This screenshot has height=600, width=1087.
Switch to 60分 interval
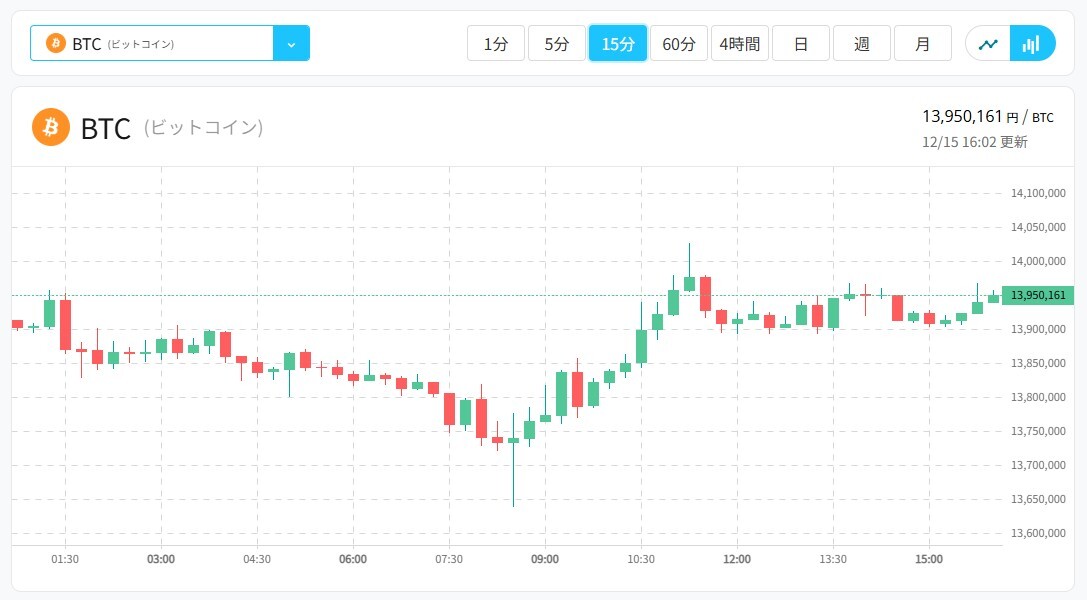pos(679,44)
